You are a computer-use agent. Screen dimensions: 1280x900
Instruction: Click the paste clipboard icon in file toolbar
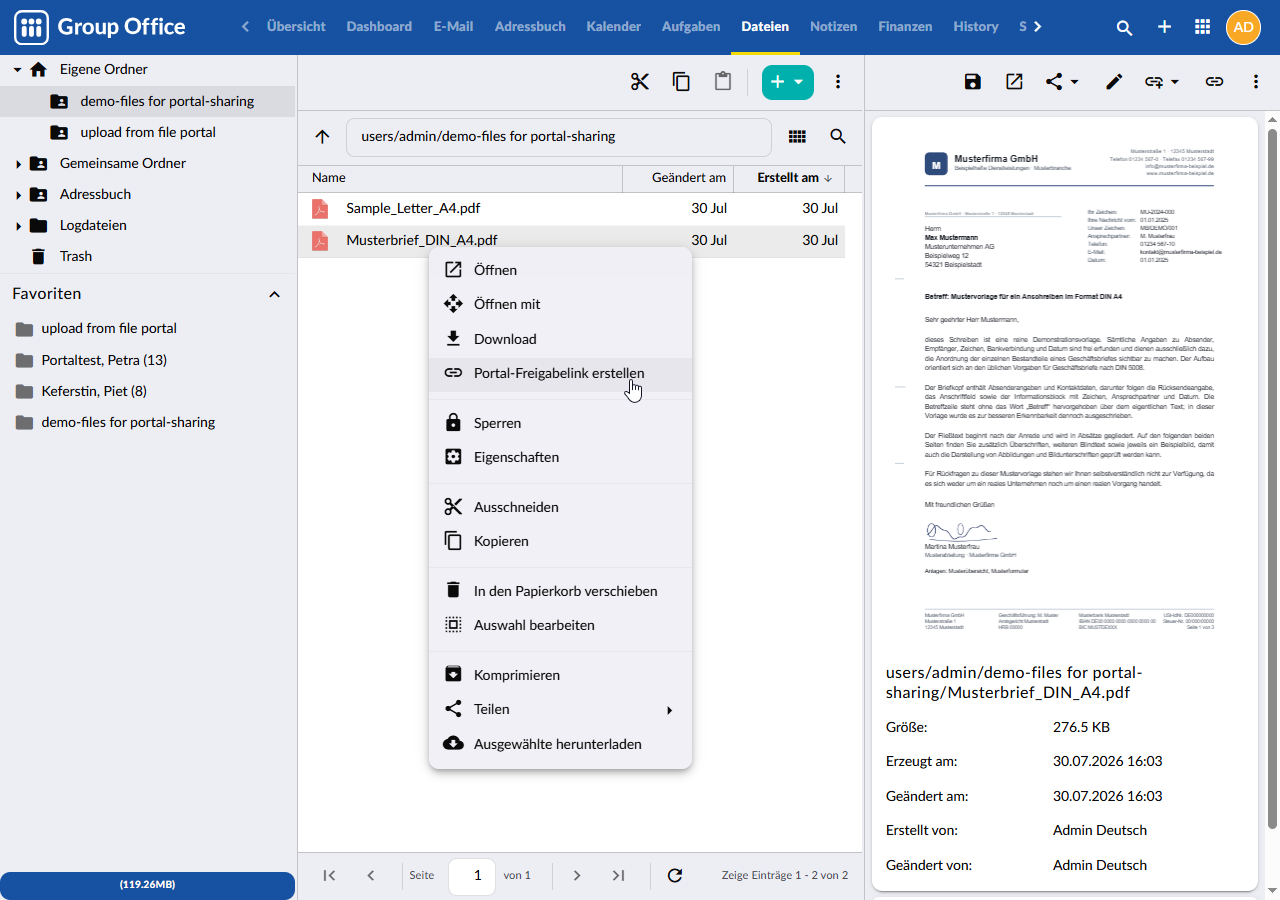(723, 82)
